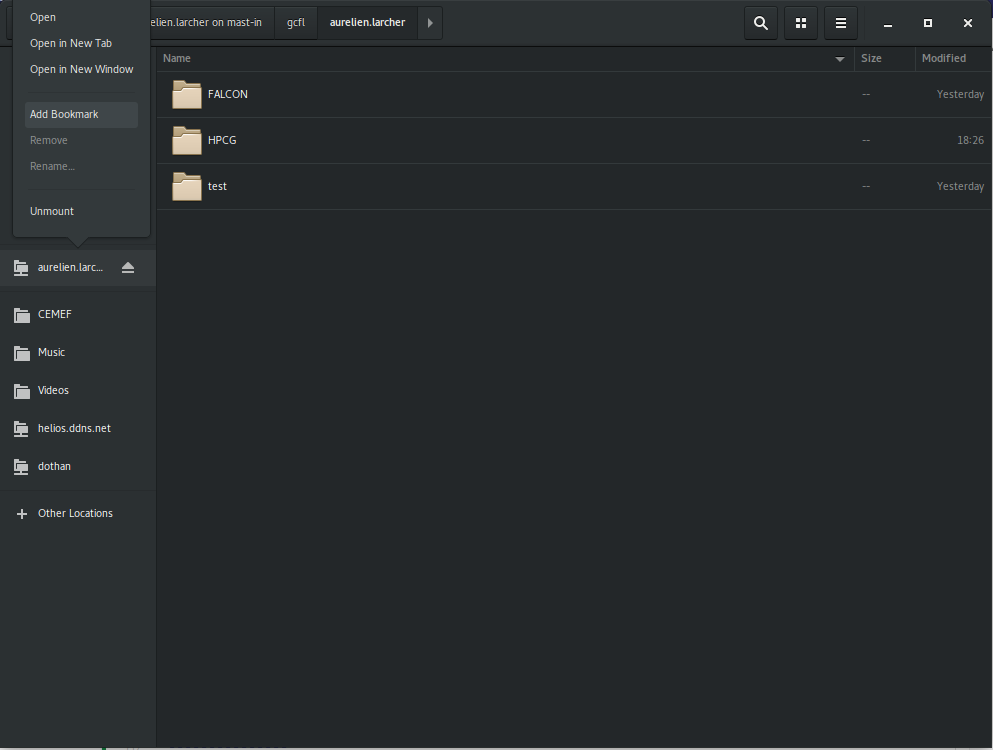Click the test folder icon
The width and height of the screenshot is (993, 750).
click(187, 187)
